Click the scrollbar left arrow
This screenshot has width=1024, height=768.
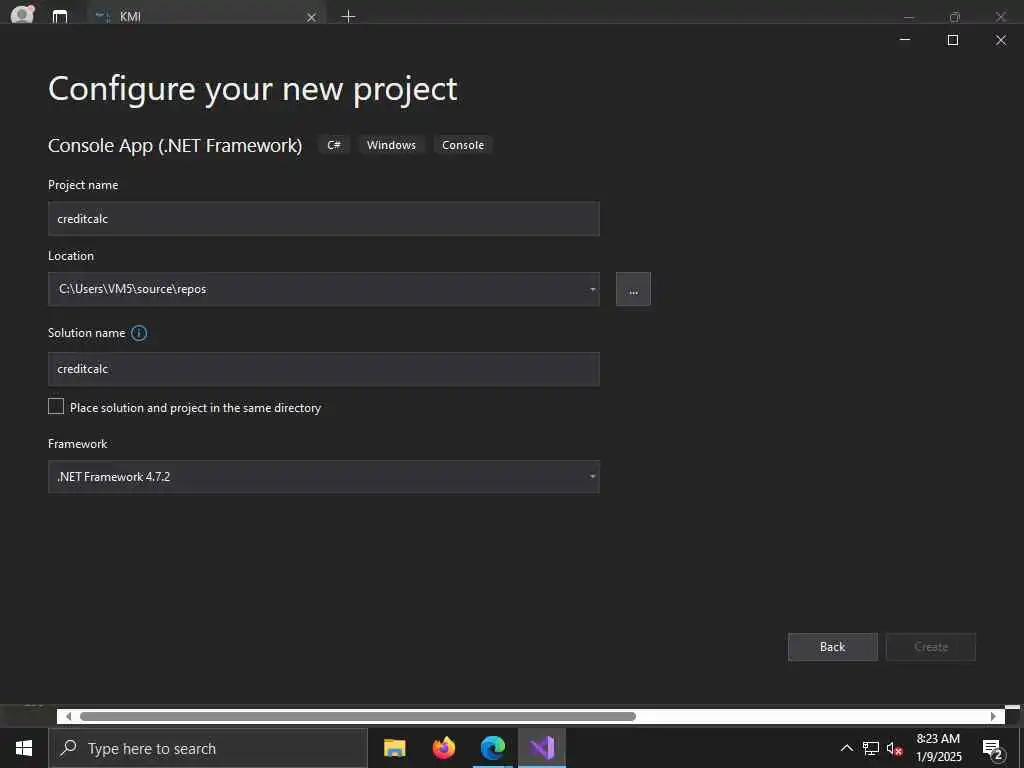68,716
